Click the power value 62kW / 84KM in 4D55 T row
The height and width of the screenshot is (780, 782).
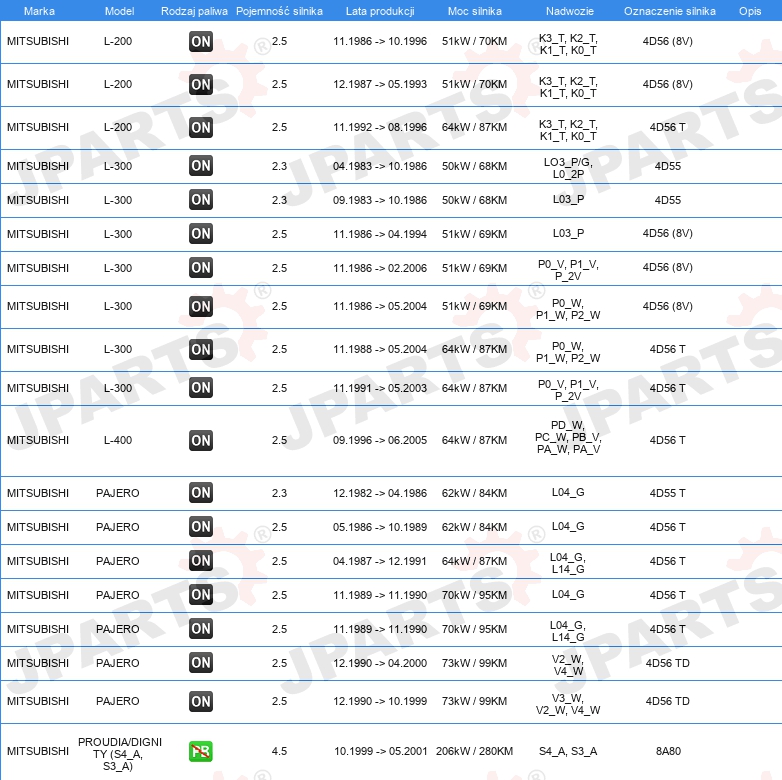[474, 493]
